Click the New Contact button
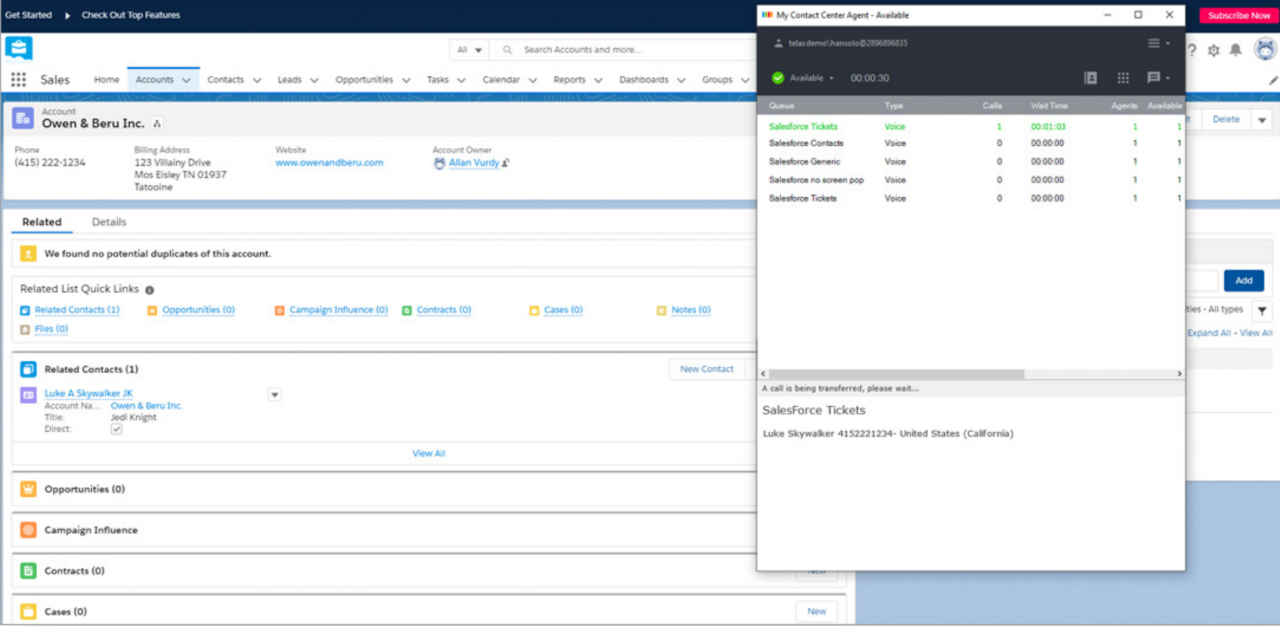1280x626 pixels. coord(706,369)
